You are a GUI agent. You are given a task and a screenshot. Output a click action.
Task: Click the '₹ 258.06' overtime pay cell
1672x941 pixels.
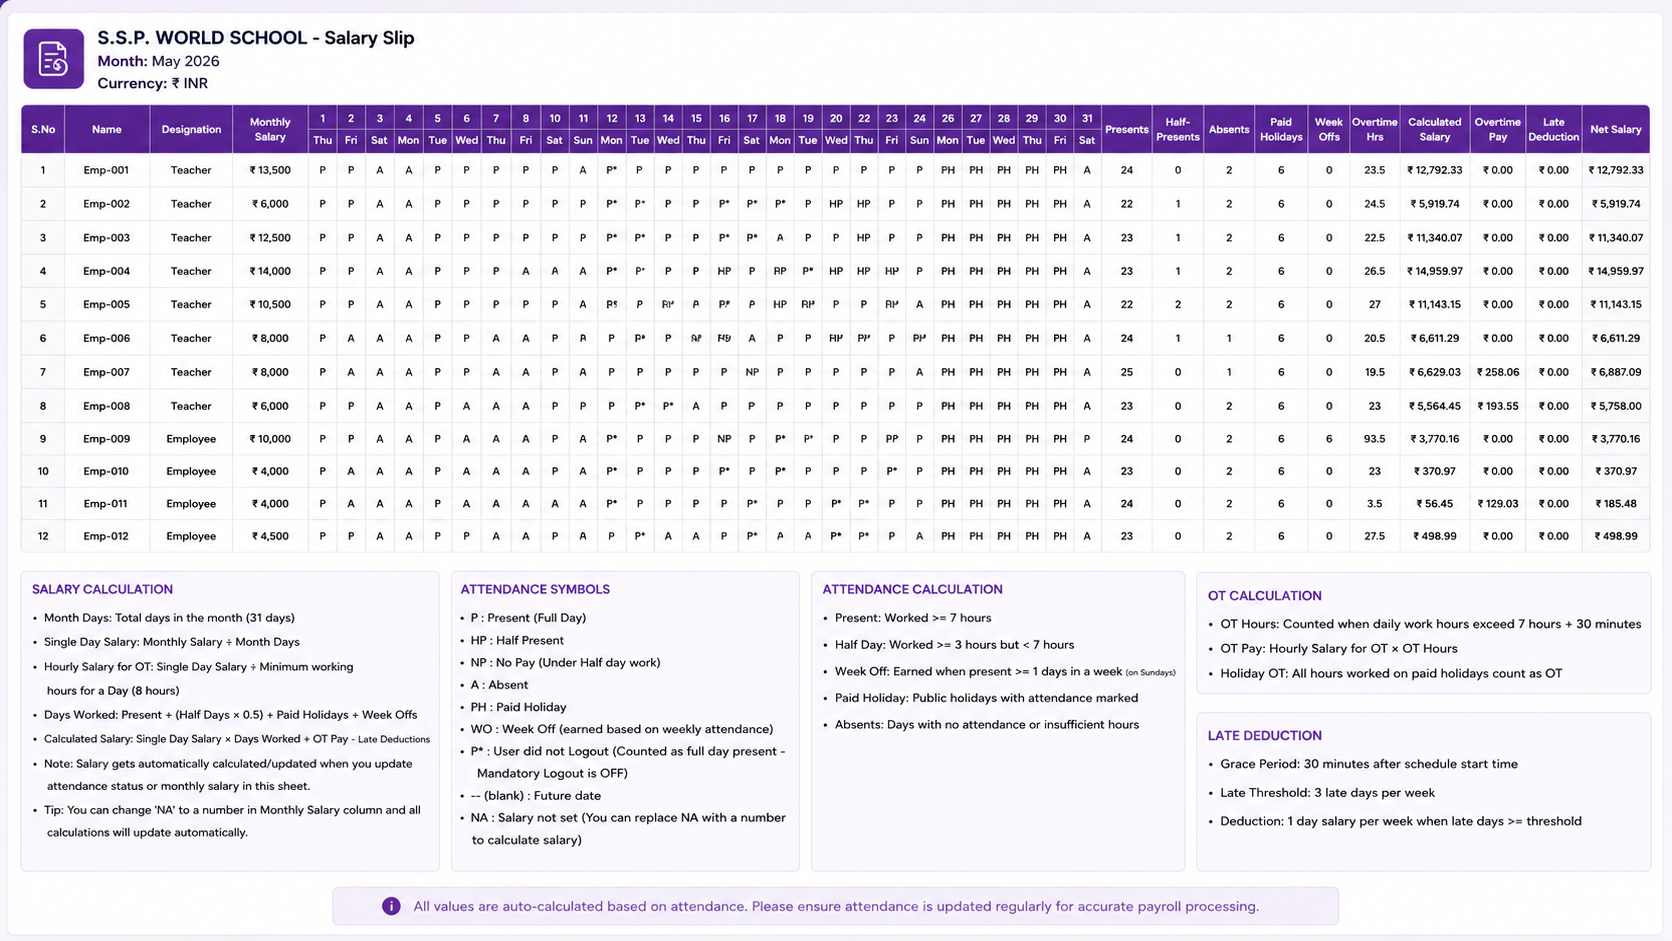(x=1497, y=372)
